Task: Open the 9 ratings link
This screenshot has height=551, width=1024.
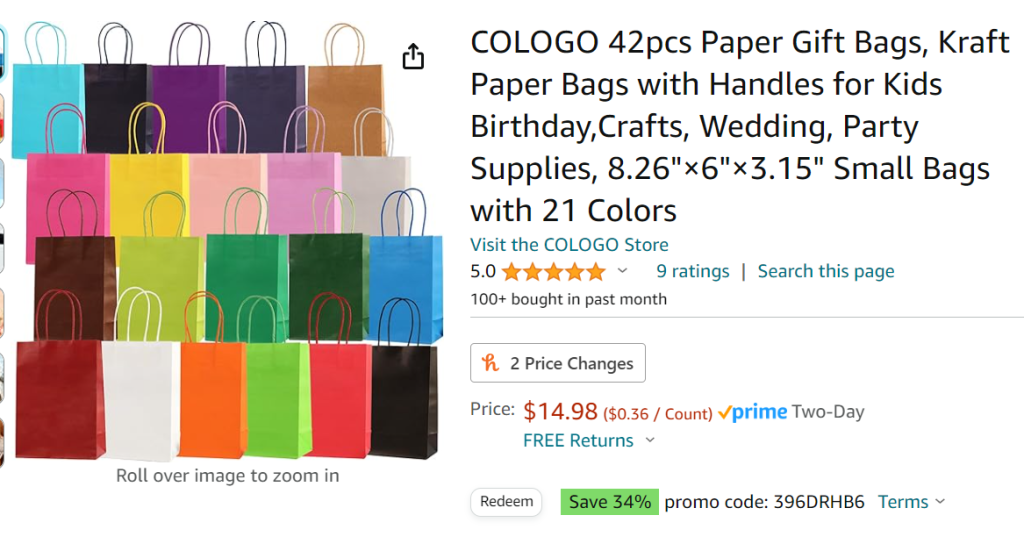Action: [x=692, y=271]
